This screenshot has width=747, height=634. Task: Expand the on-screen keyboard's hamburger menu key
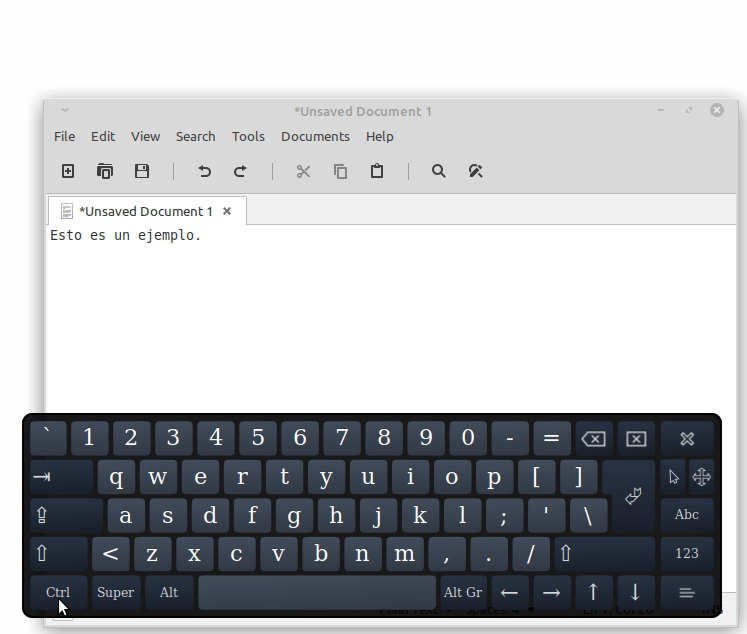click(686, 592)
